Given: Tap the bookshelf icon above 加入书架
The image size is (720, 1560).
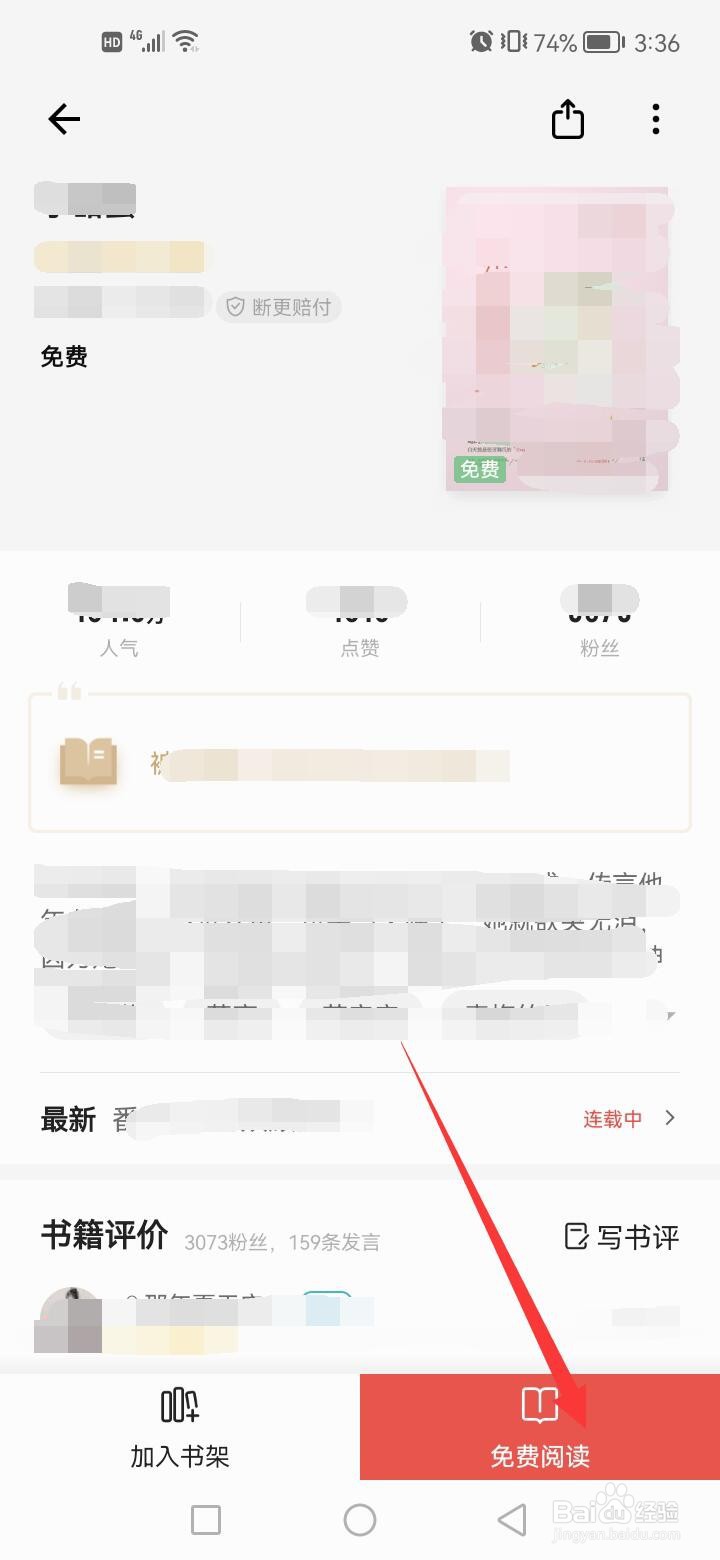Looking at the screenshot, I should (x=180, y=1405).
